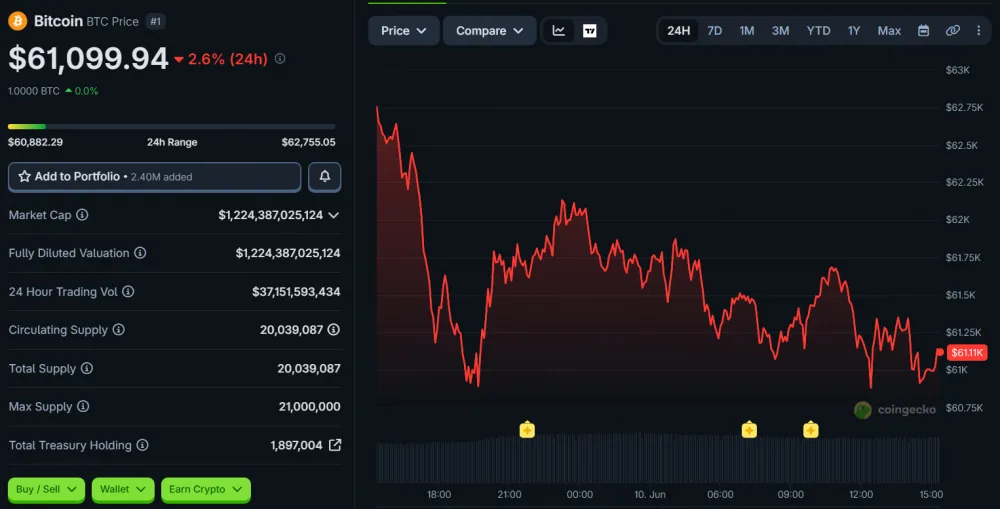Open the Price dropdown
1000x509 pixels.
coord(404,31)
